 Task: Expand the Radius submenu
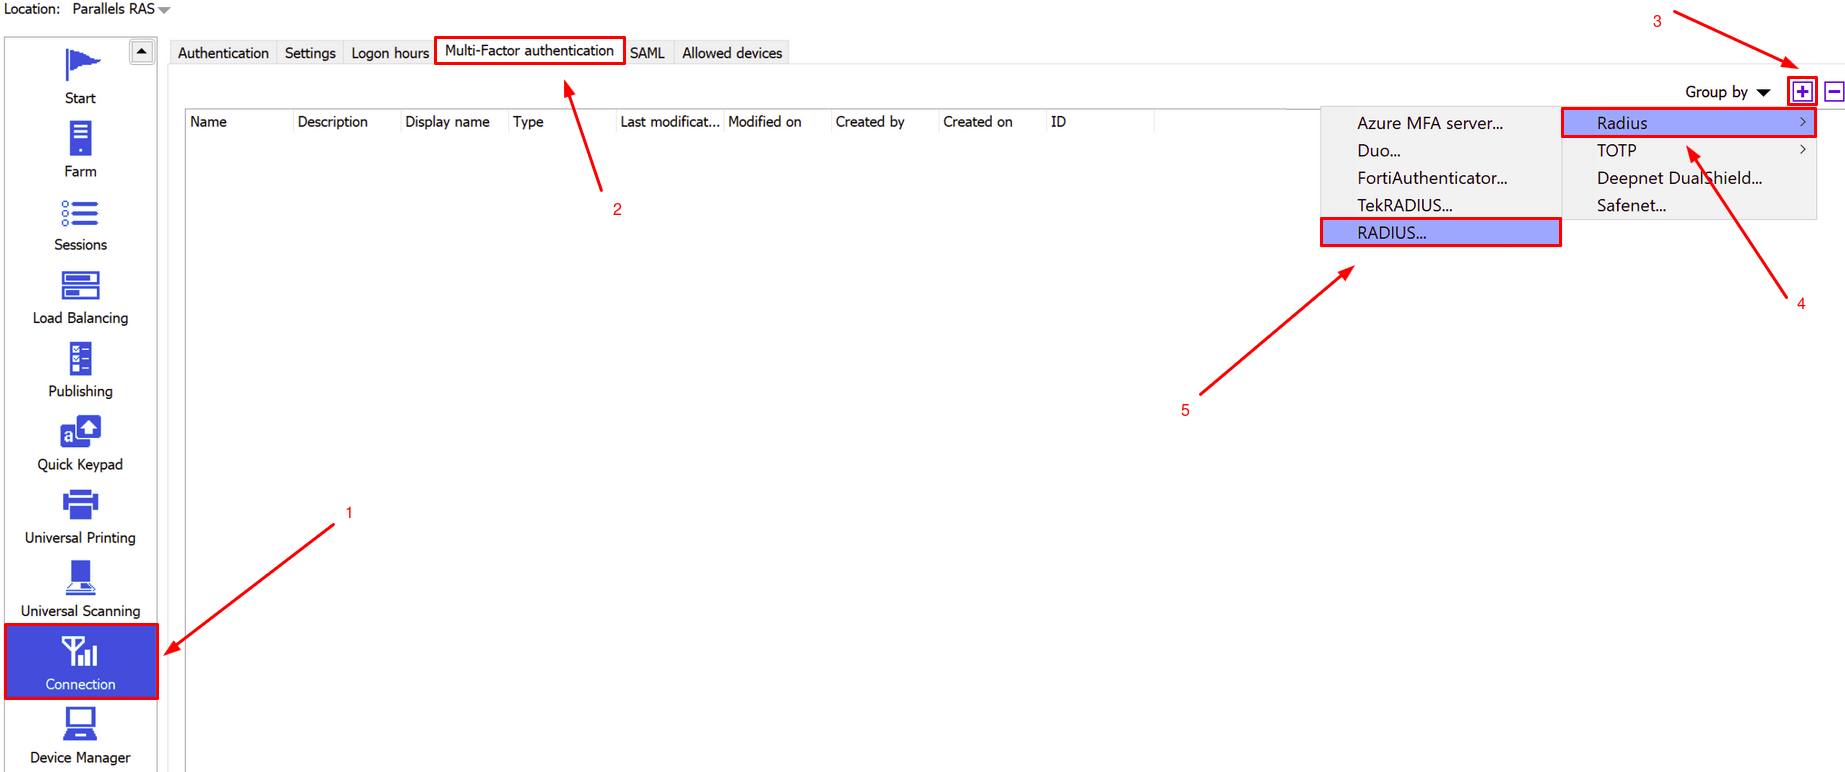click(1689, 123)
